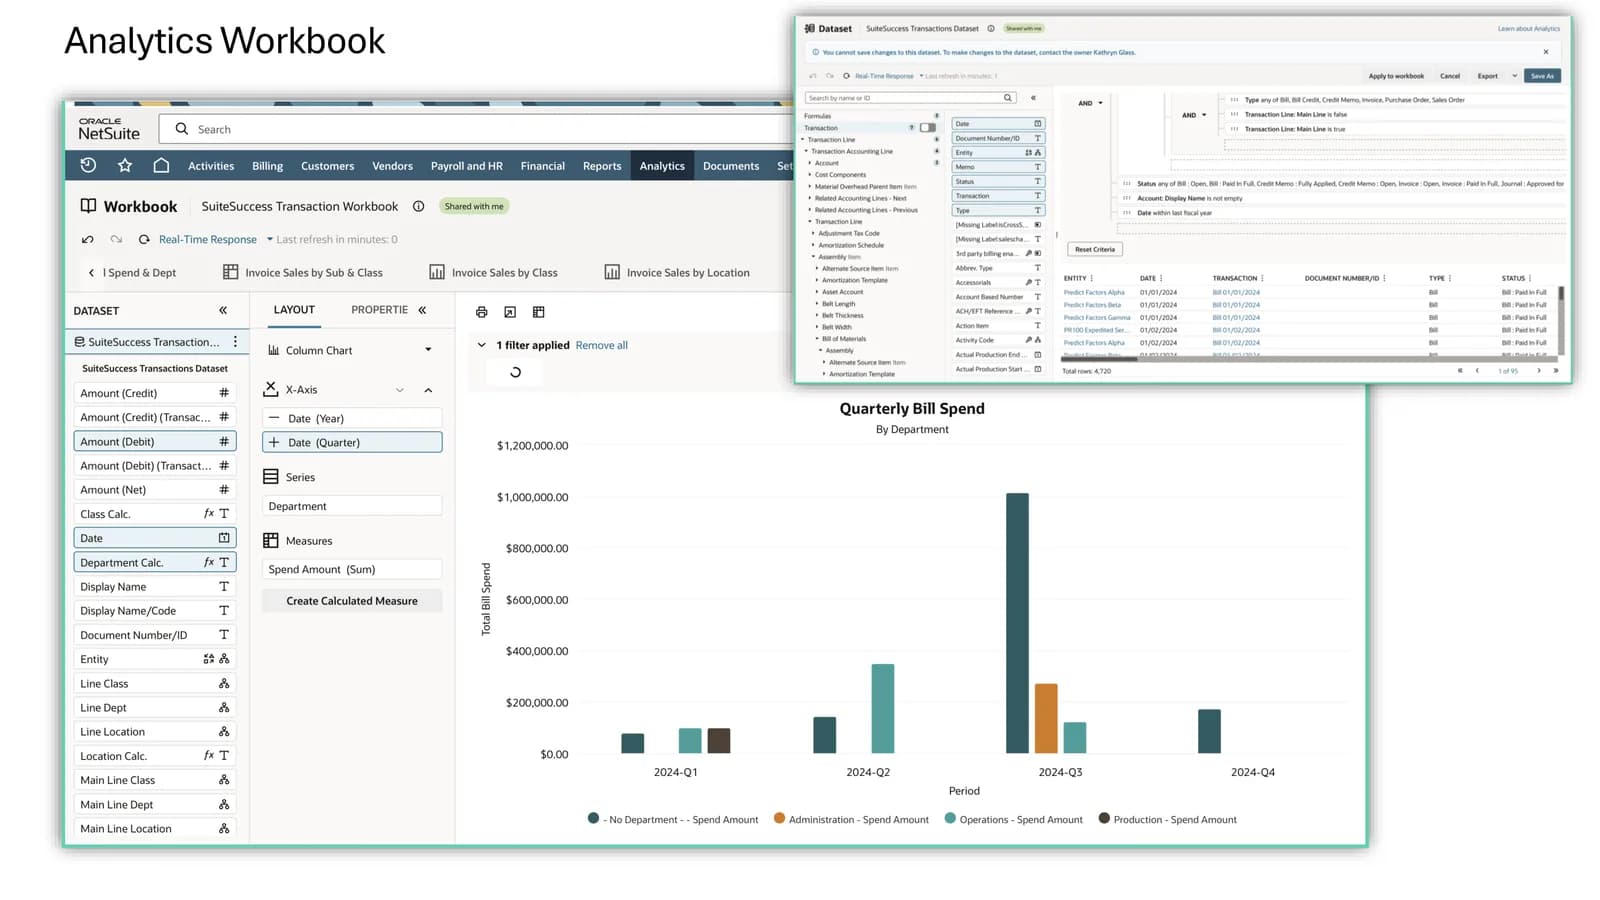Click the Dataset window info icon
Screen dimensions: 1600x900
point(991,28)
